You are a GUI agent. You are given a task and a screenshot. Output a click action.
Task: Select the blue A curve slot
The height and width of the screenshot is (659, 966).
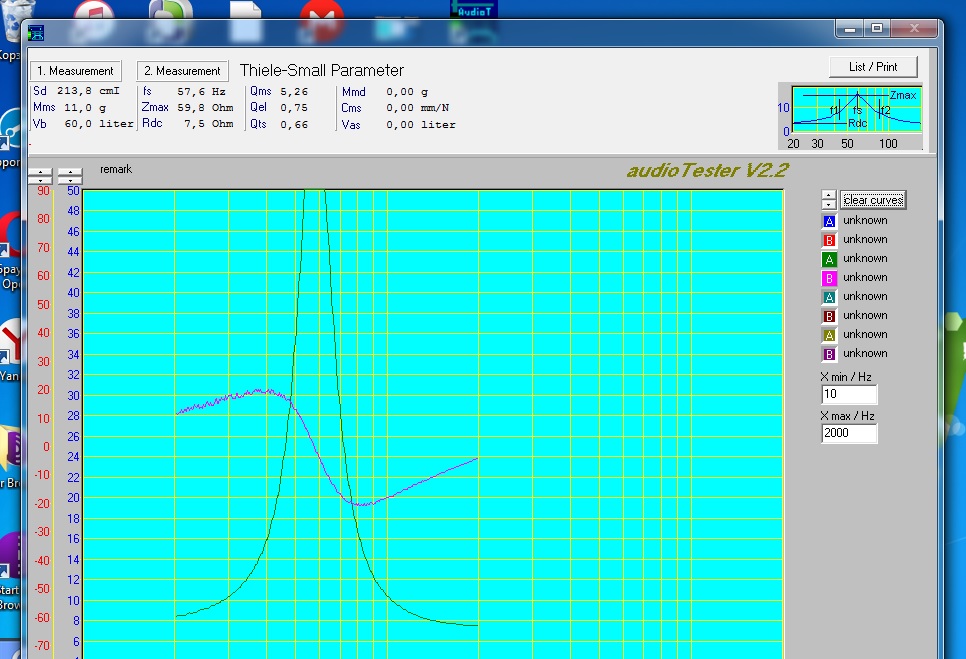(x=829, y=221)
